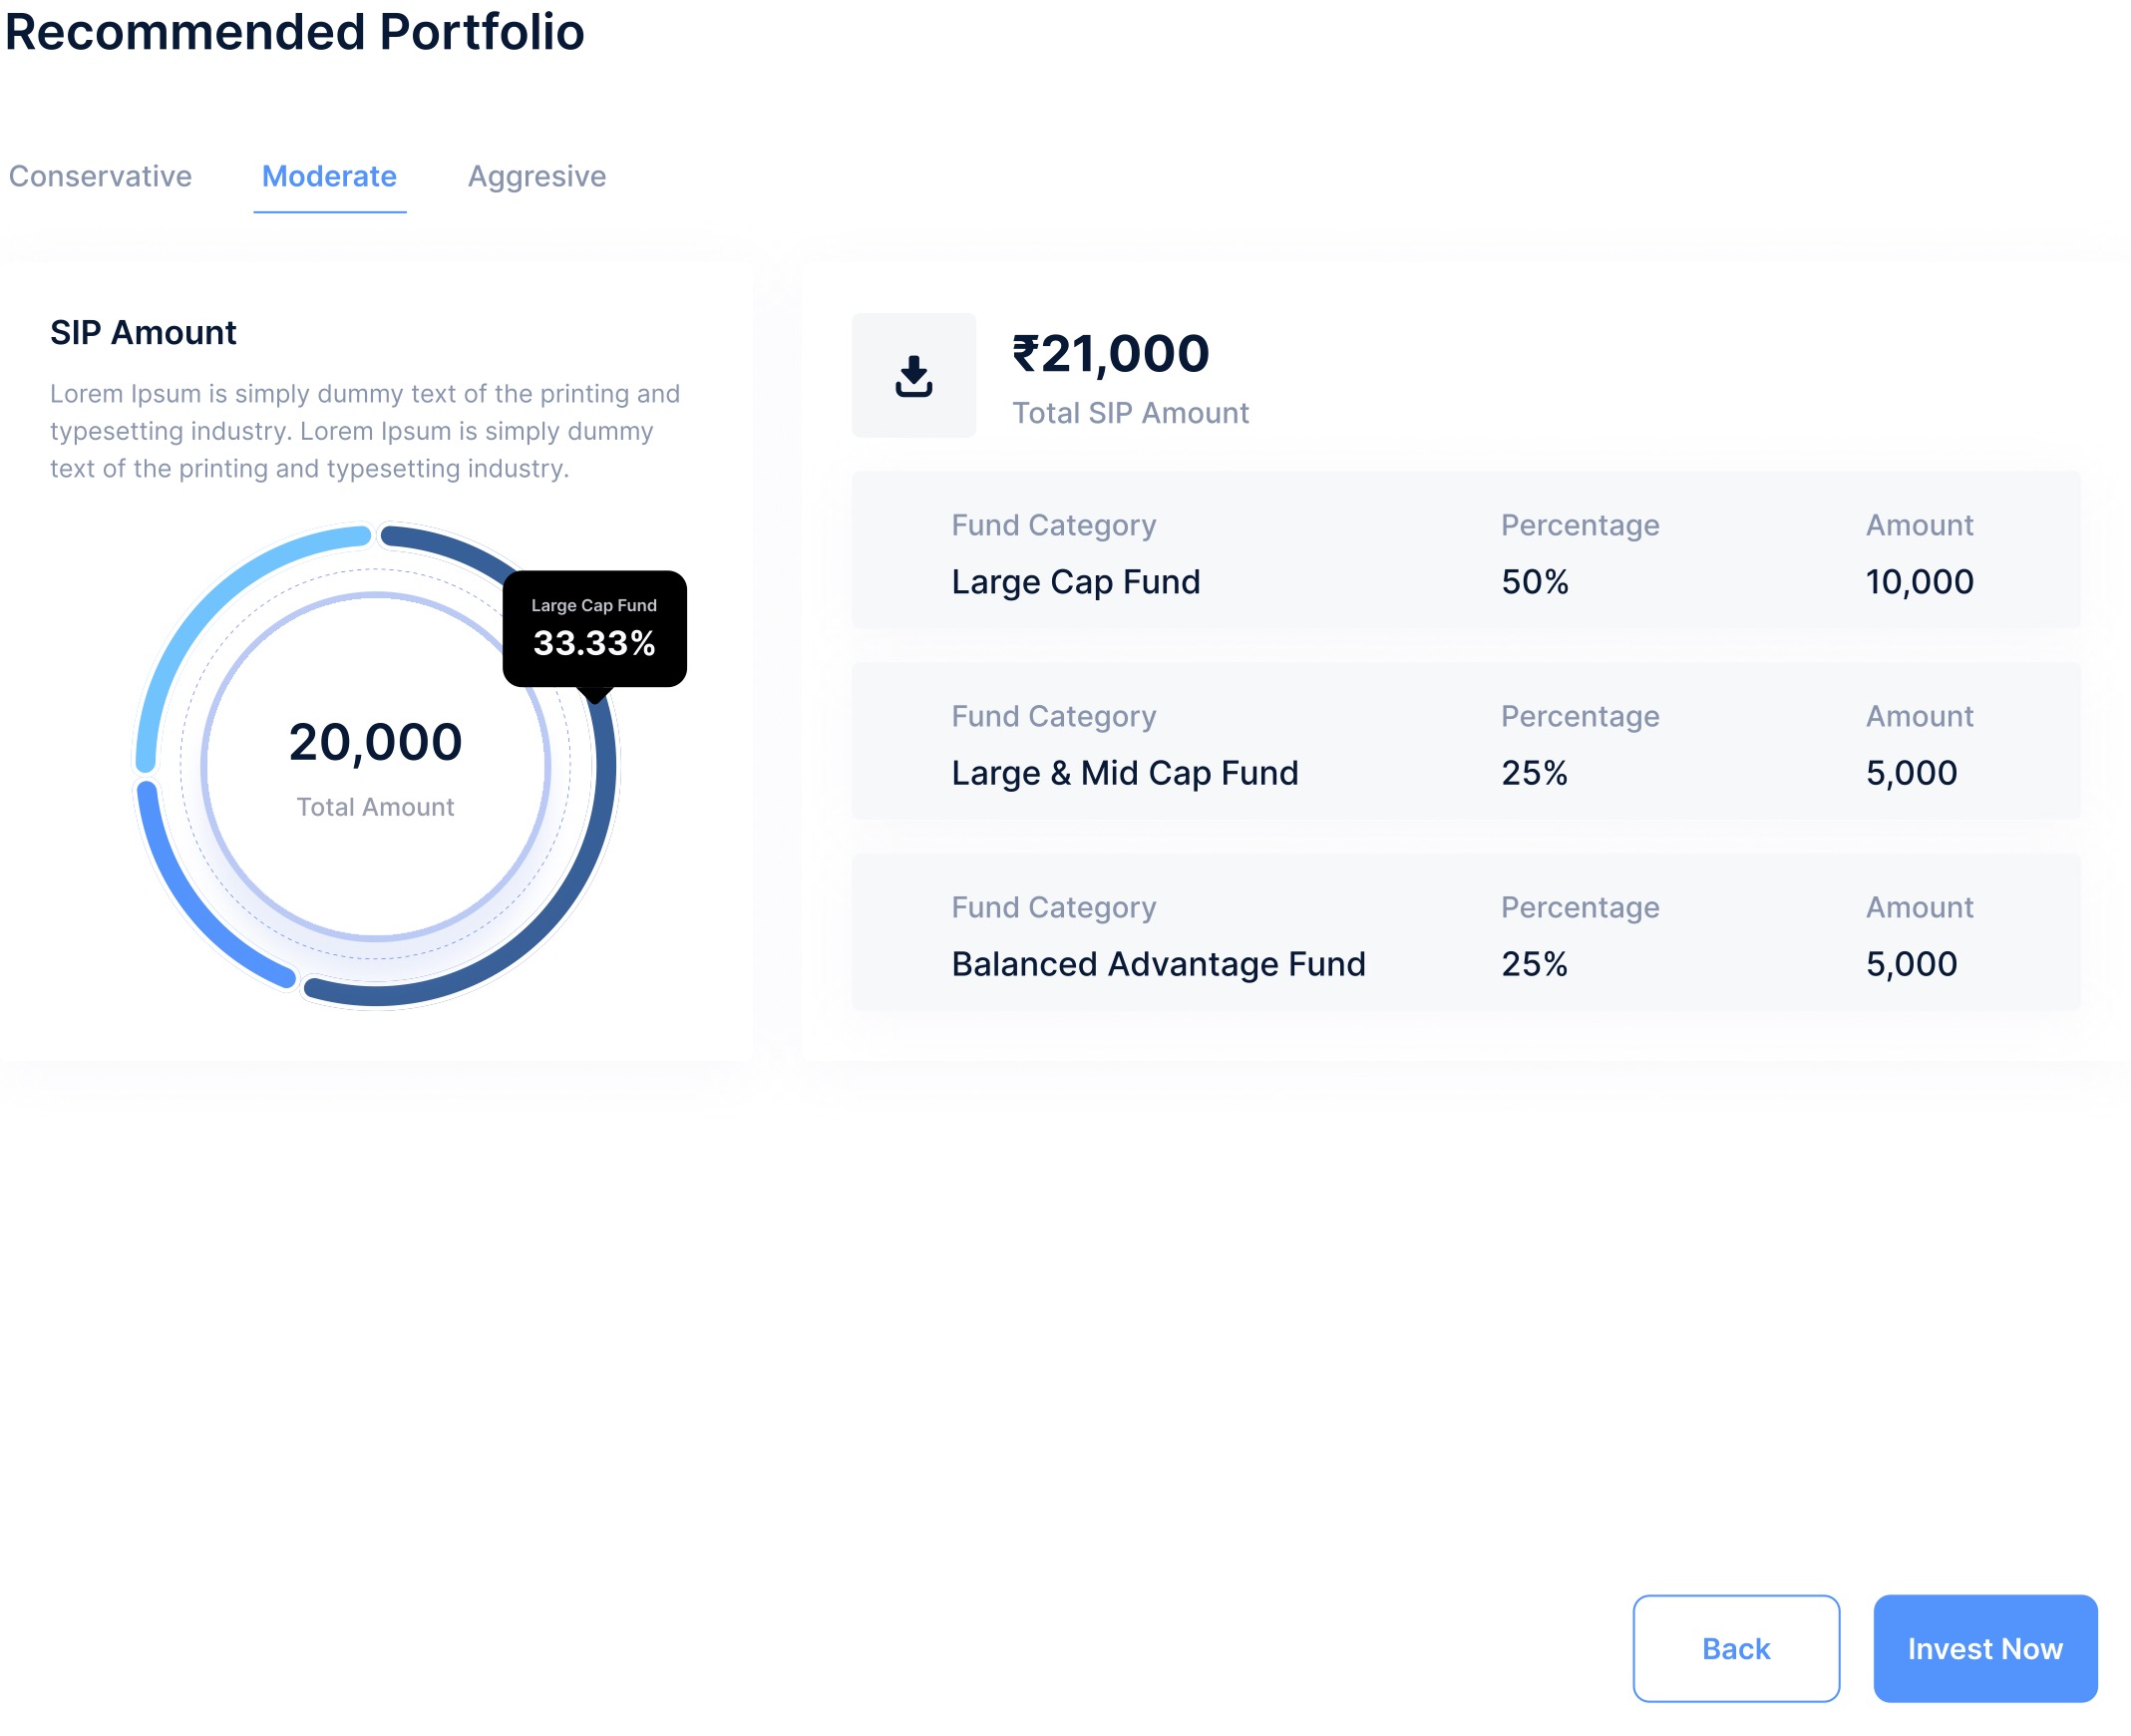Select the Balanced Advantage Fund row

point(1465,932)
